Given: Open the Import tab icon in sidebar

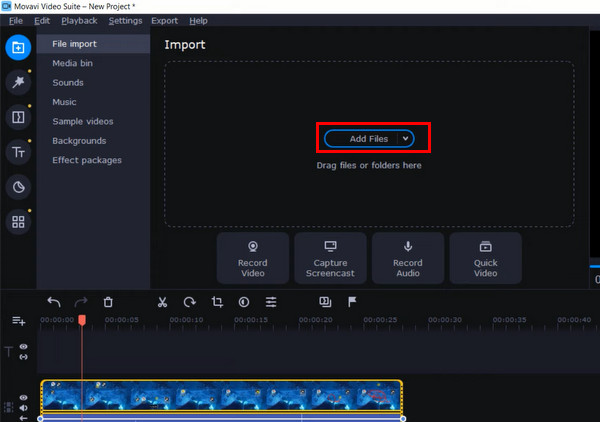Looking at the screenshot, I should 18,47.
